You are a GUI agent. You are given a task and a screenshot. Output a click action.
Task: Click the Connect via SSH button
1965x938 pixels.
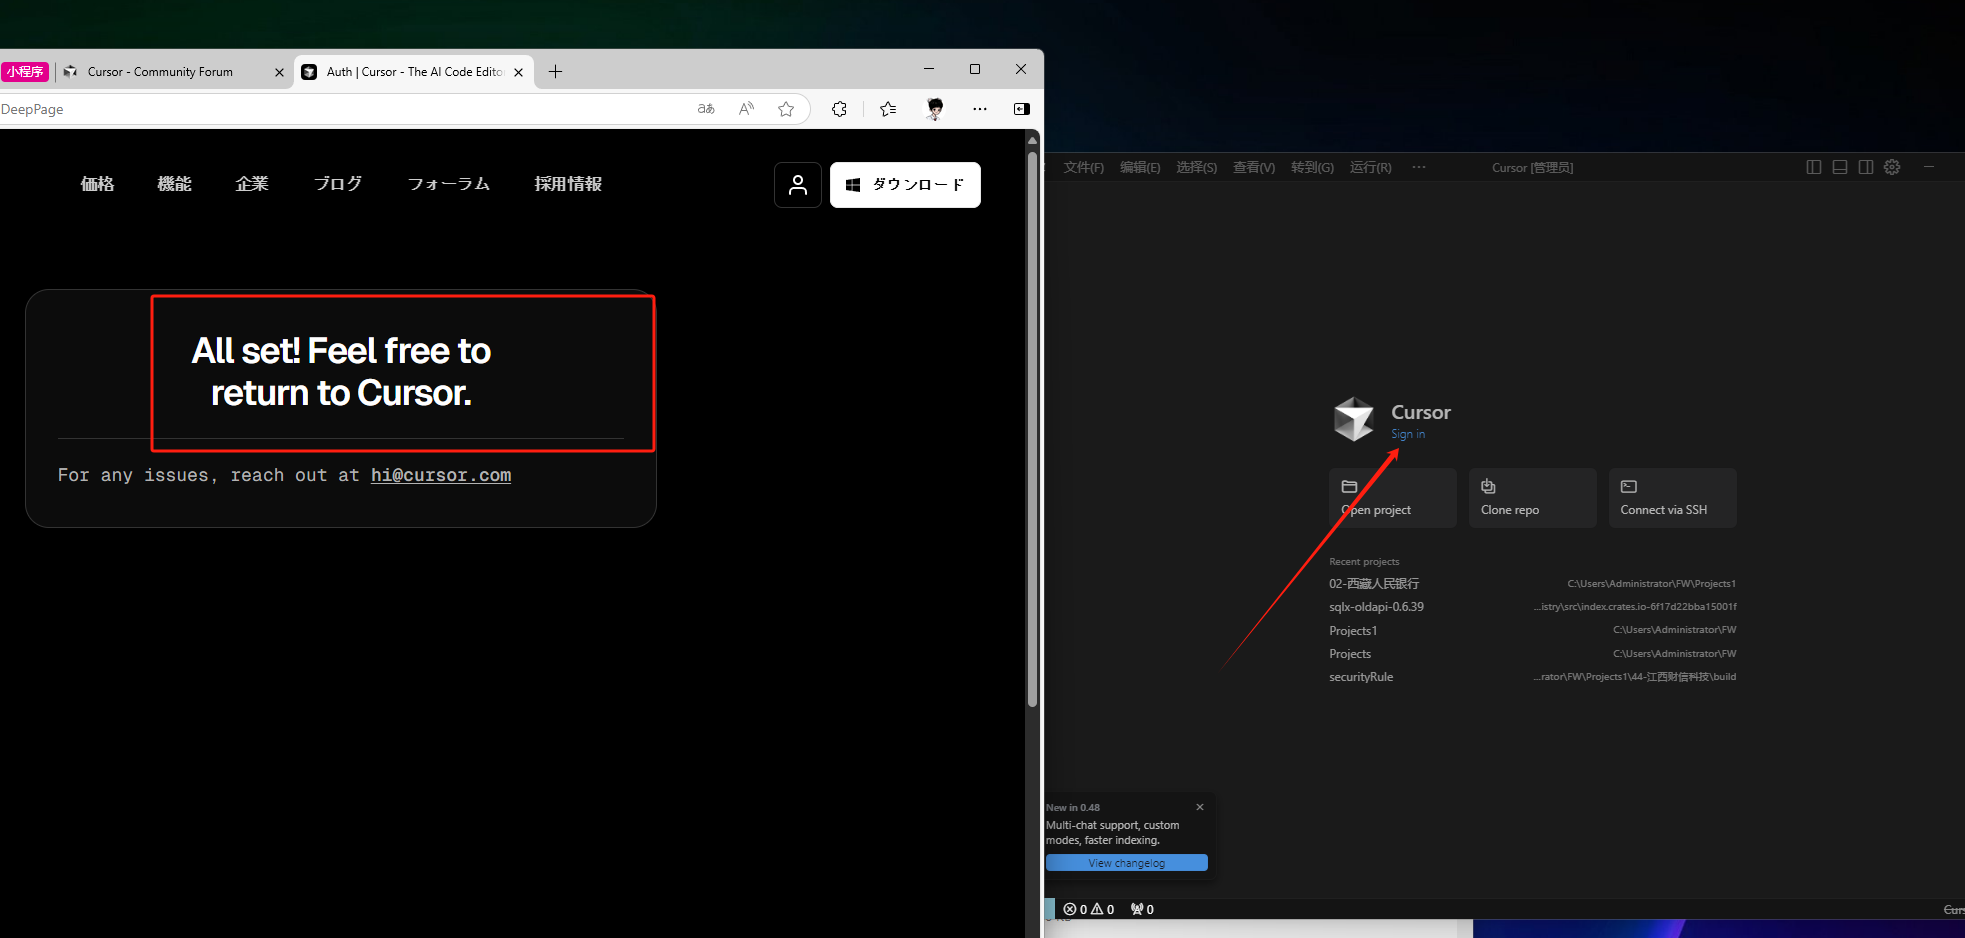click(x=1673, y=498)
